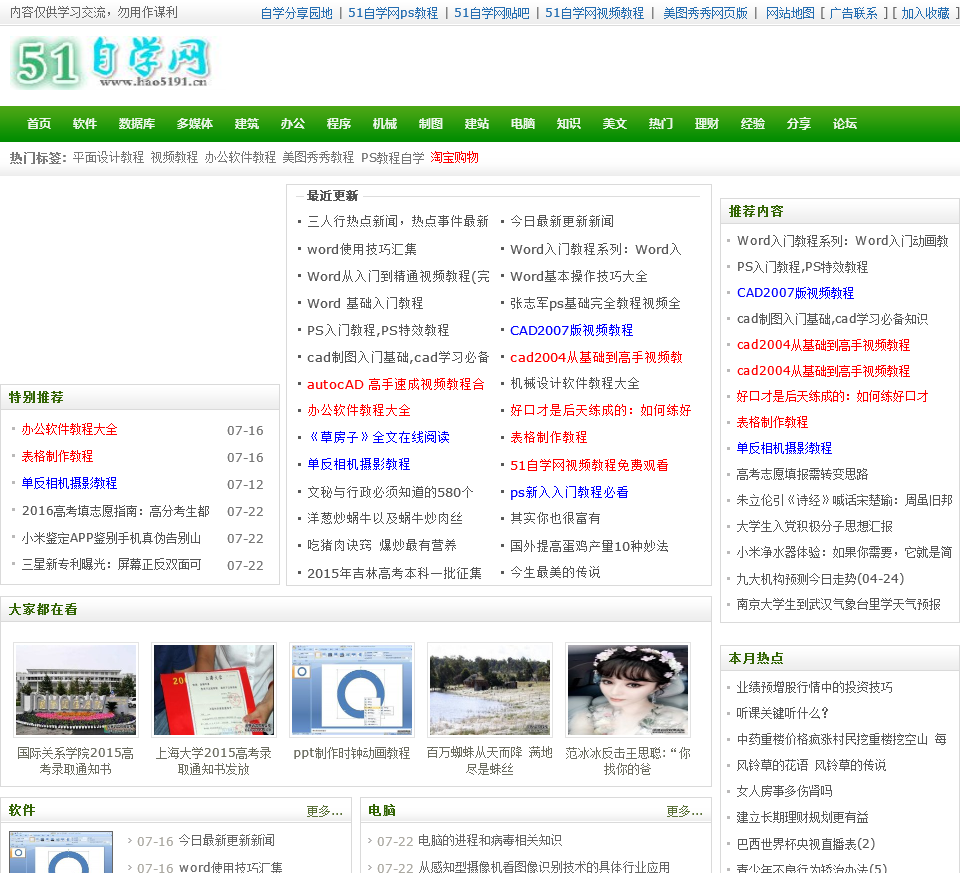Click the 广告联系 link
This screenshot has width=960, height=873.
853,13
